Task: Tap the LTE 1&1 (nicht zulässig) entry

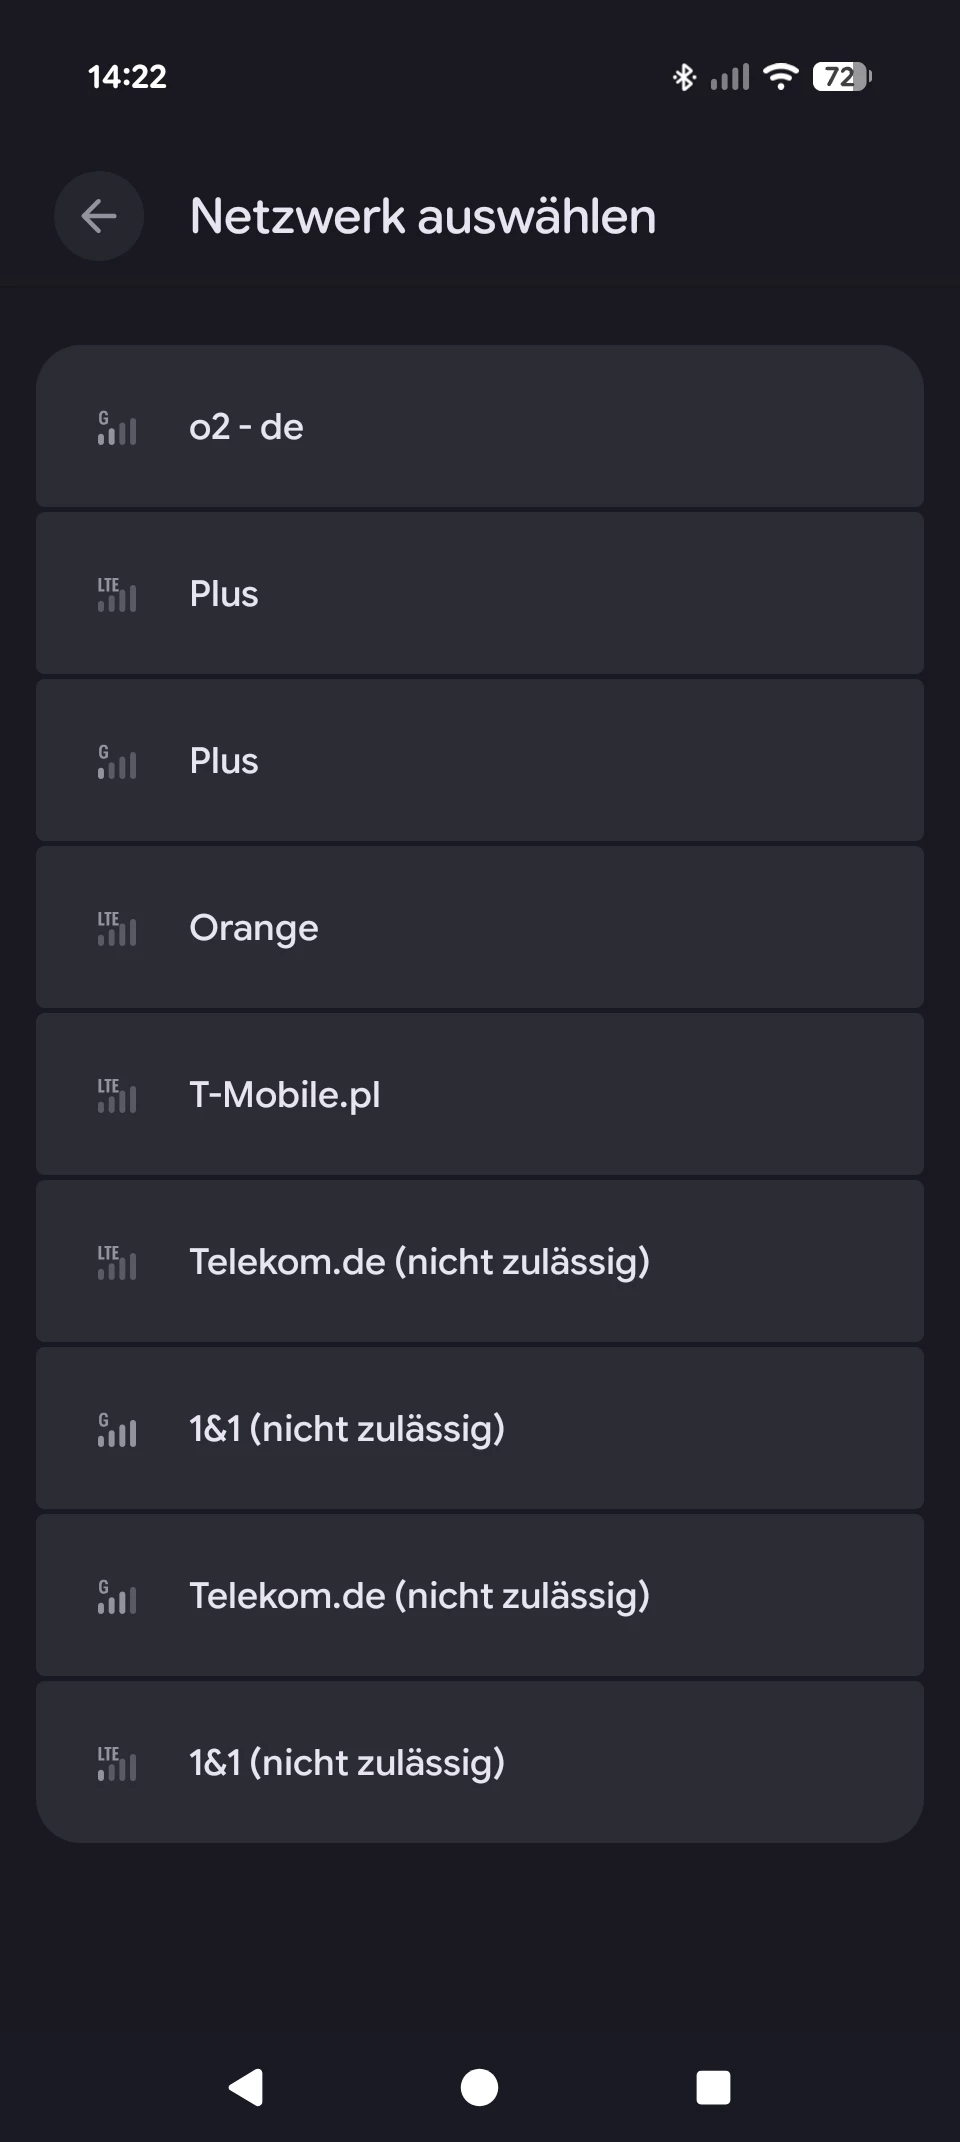Action: [x=480, y=1763]
